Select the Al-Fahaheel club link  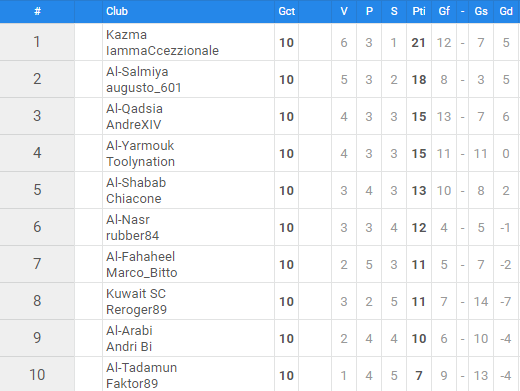[140, 257]
